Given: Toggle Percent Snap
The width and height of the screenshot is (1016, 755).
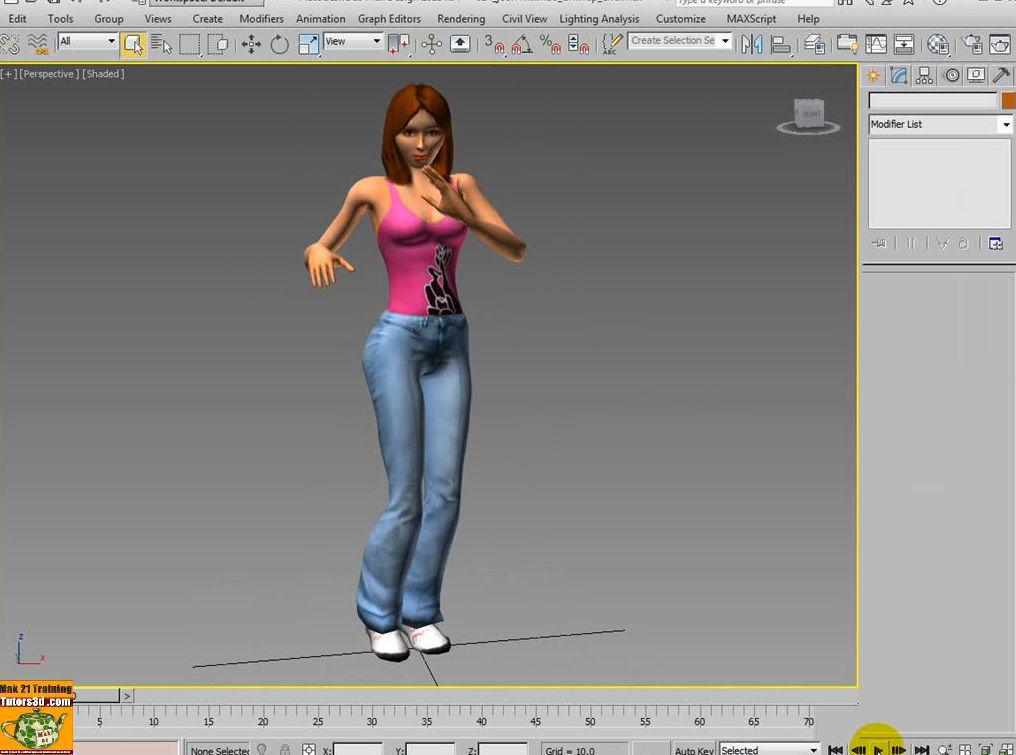Looking at the screenshot, I should click(550, 45).
